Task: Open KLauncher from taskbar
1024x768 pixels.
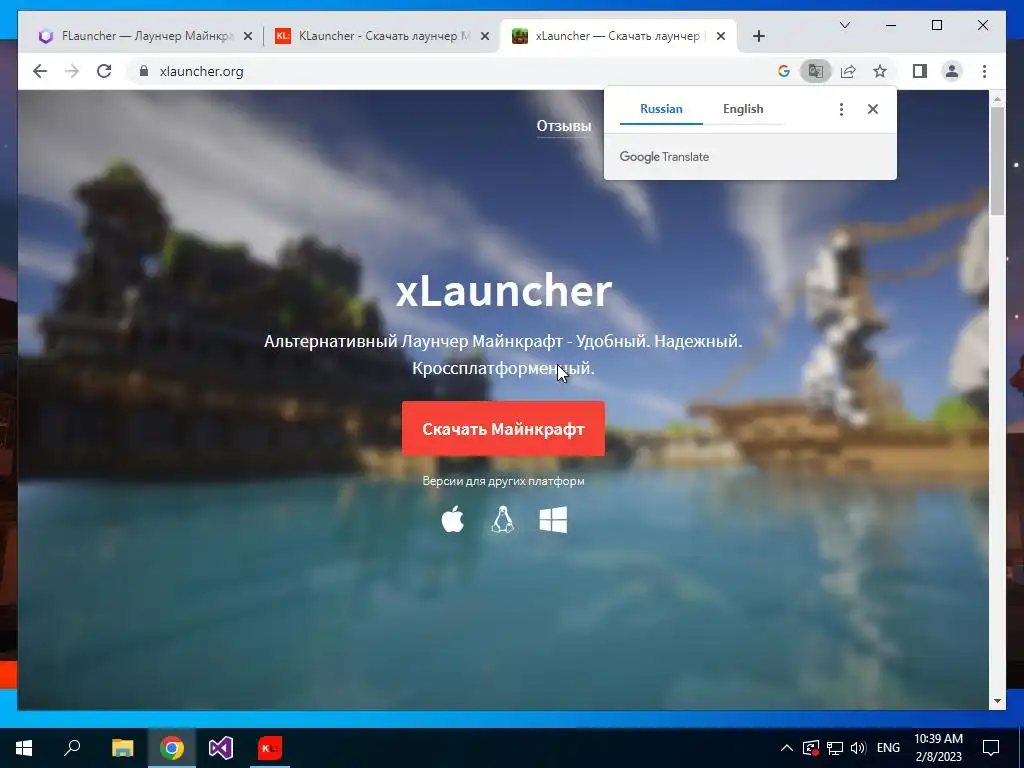Action: click(x=270, y=748)
